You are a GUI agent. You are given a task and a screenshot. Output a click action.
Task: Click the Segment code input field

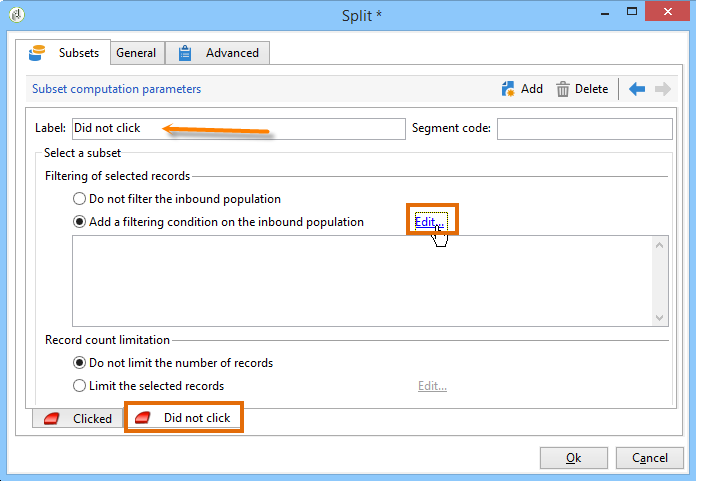tap(585, 129)
